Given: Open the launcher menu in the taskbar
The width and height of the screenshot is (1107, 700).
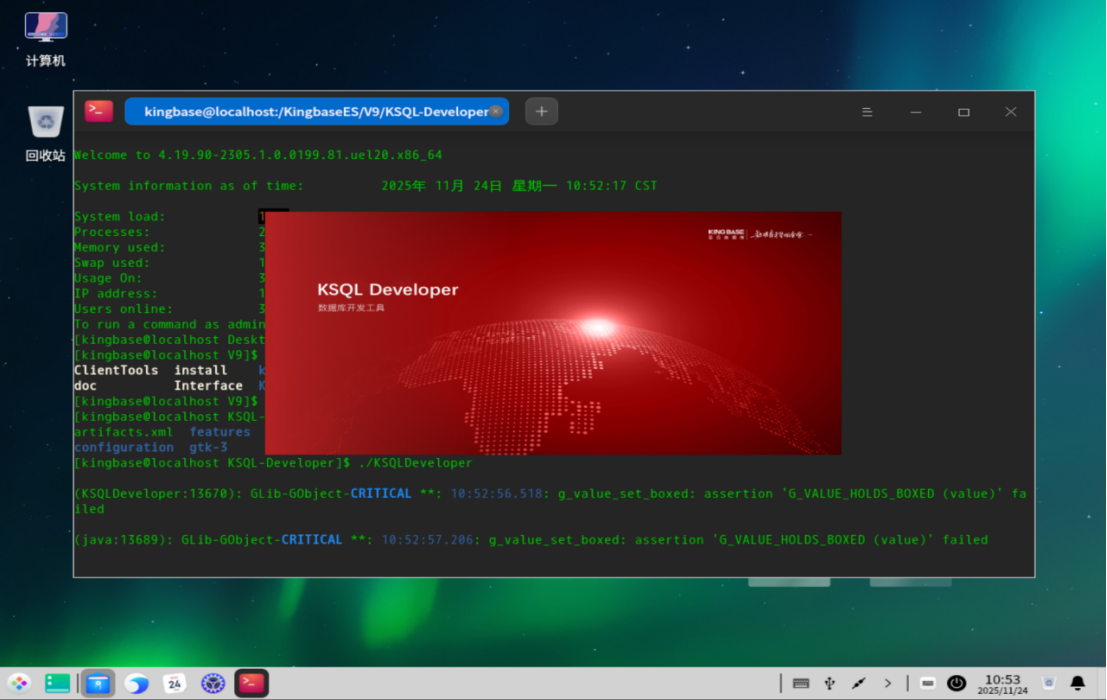Looking at the screenshot, I should pyautogui.click(x=20, y=683).
